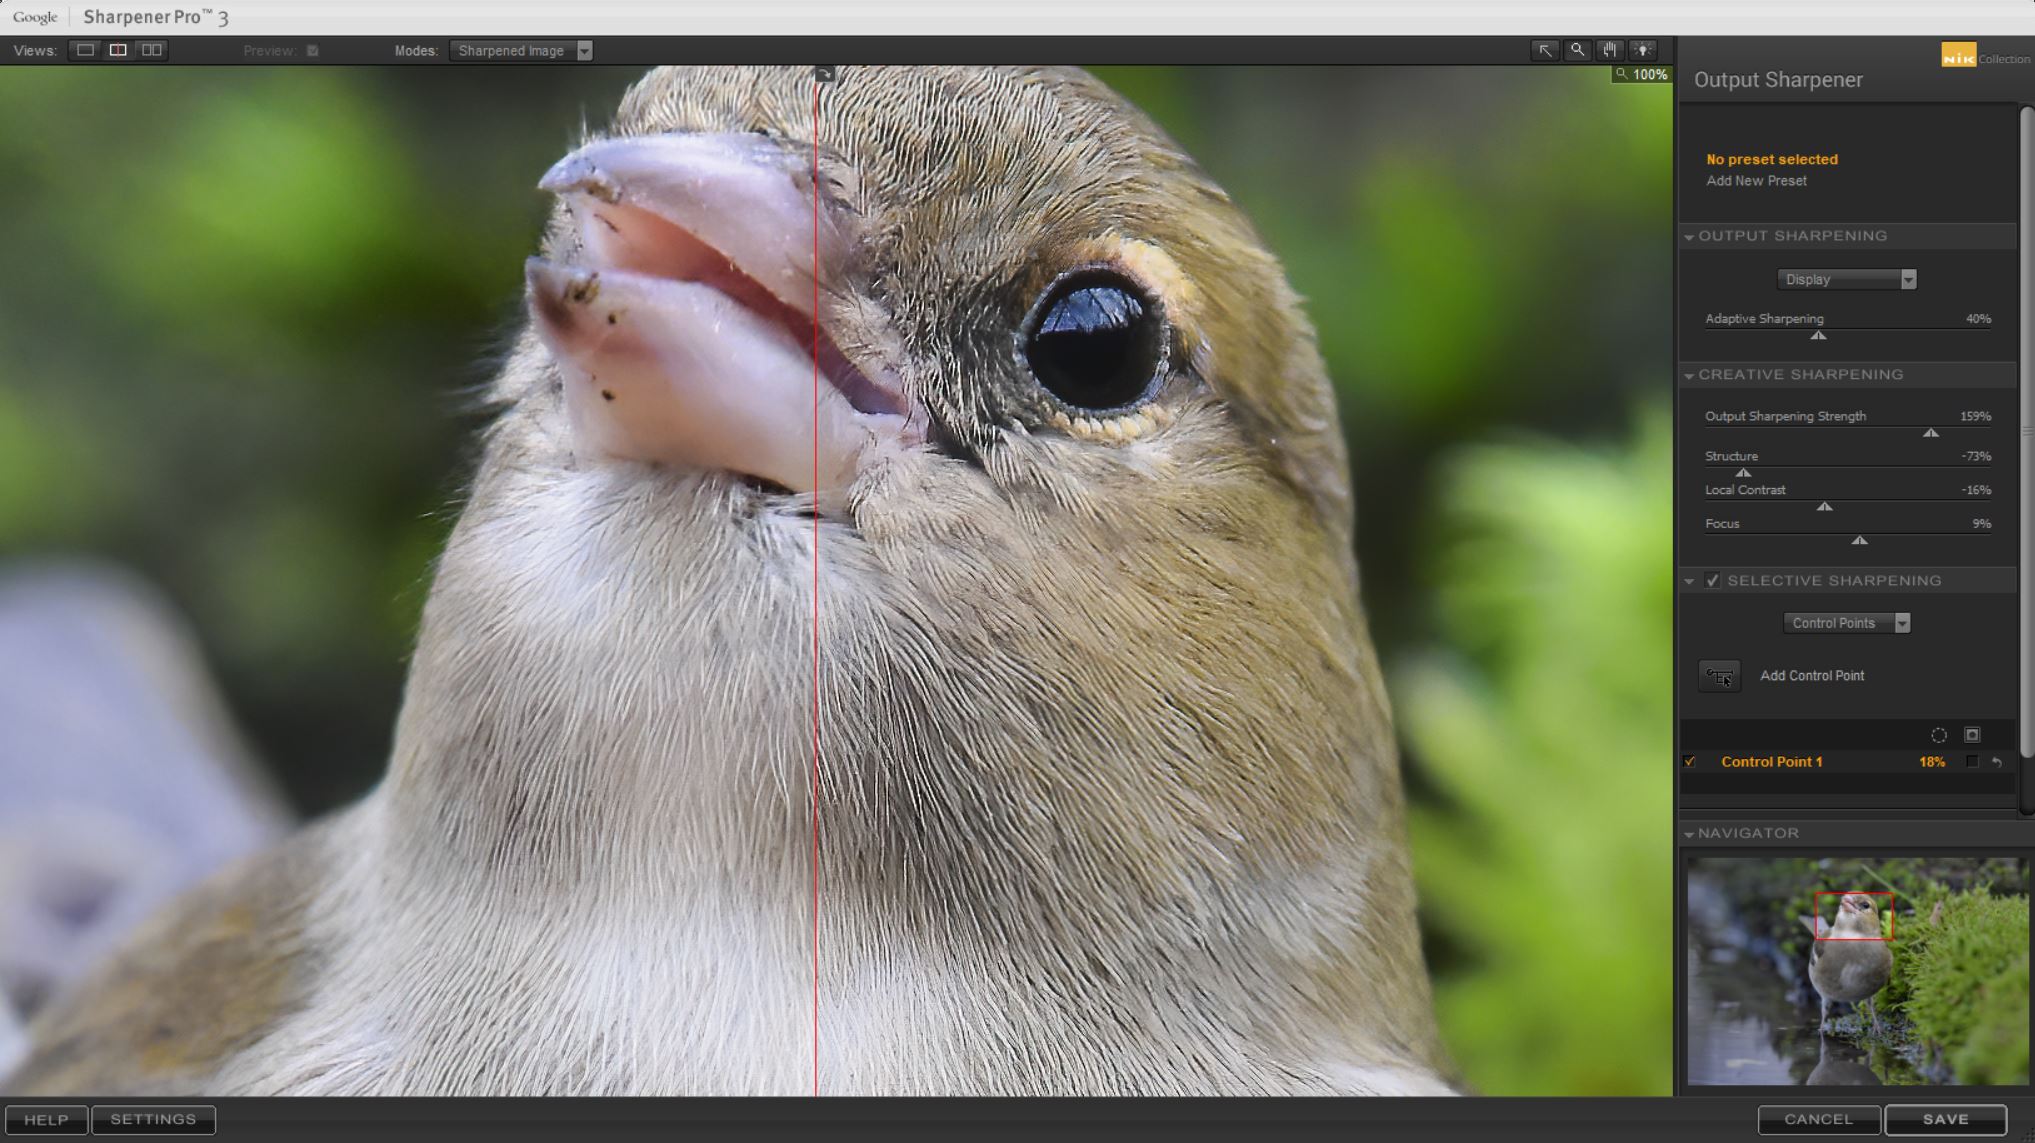The image size is (2035, 1143).
Task: Switch to single image view
Action: point(85,50)
